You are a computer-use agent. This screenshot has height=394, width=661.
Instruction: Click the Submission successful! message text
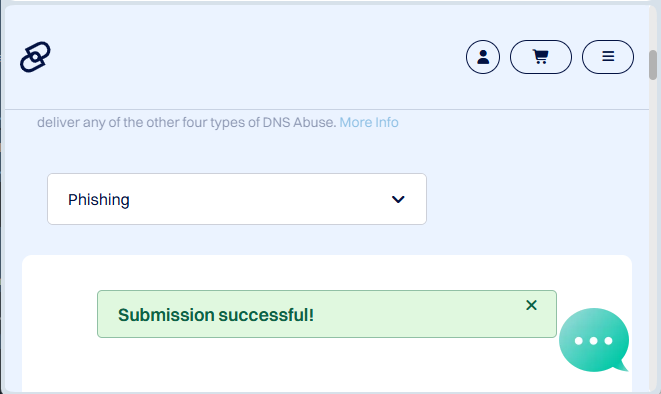[216, 315]
